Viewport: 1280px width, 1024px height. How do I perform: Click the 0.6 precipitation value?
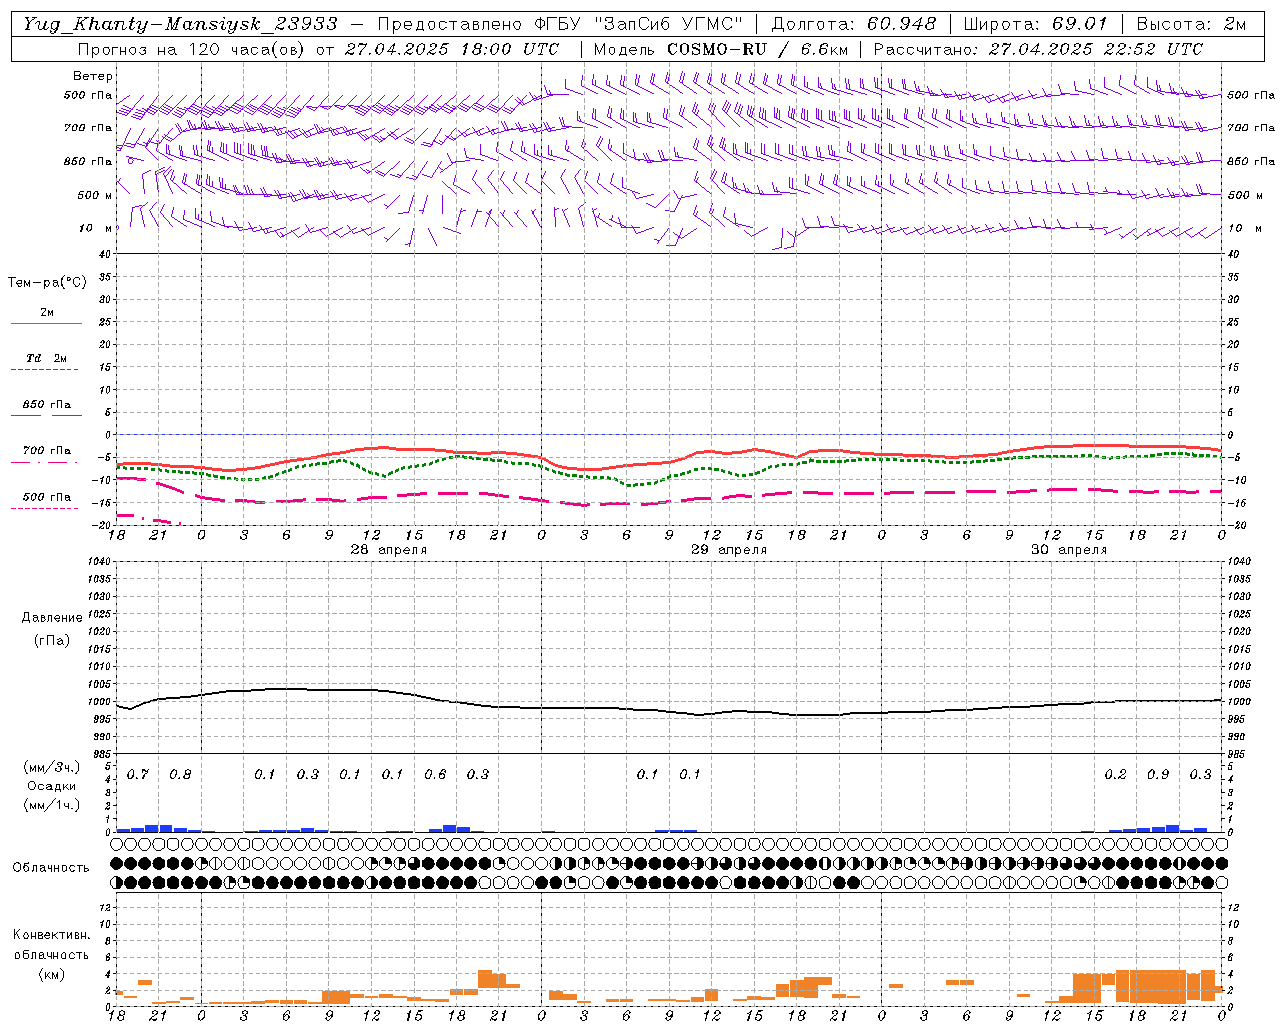pos(435,775)
